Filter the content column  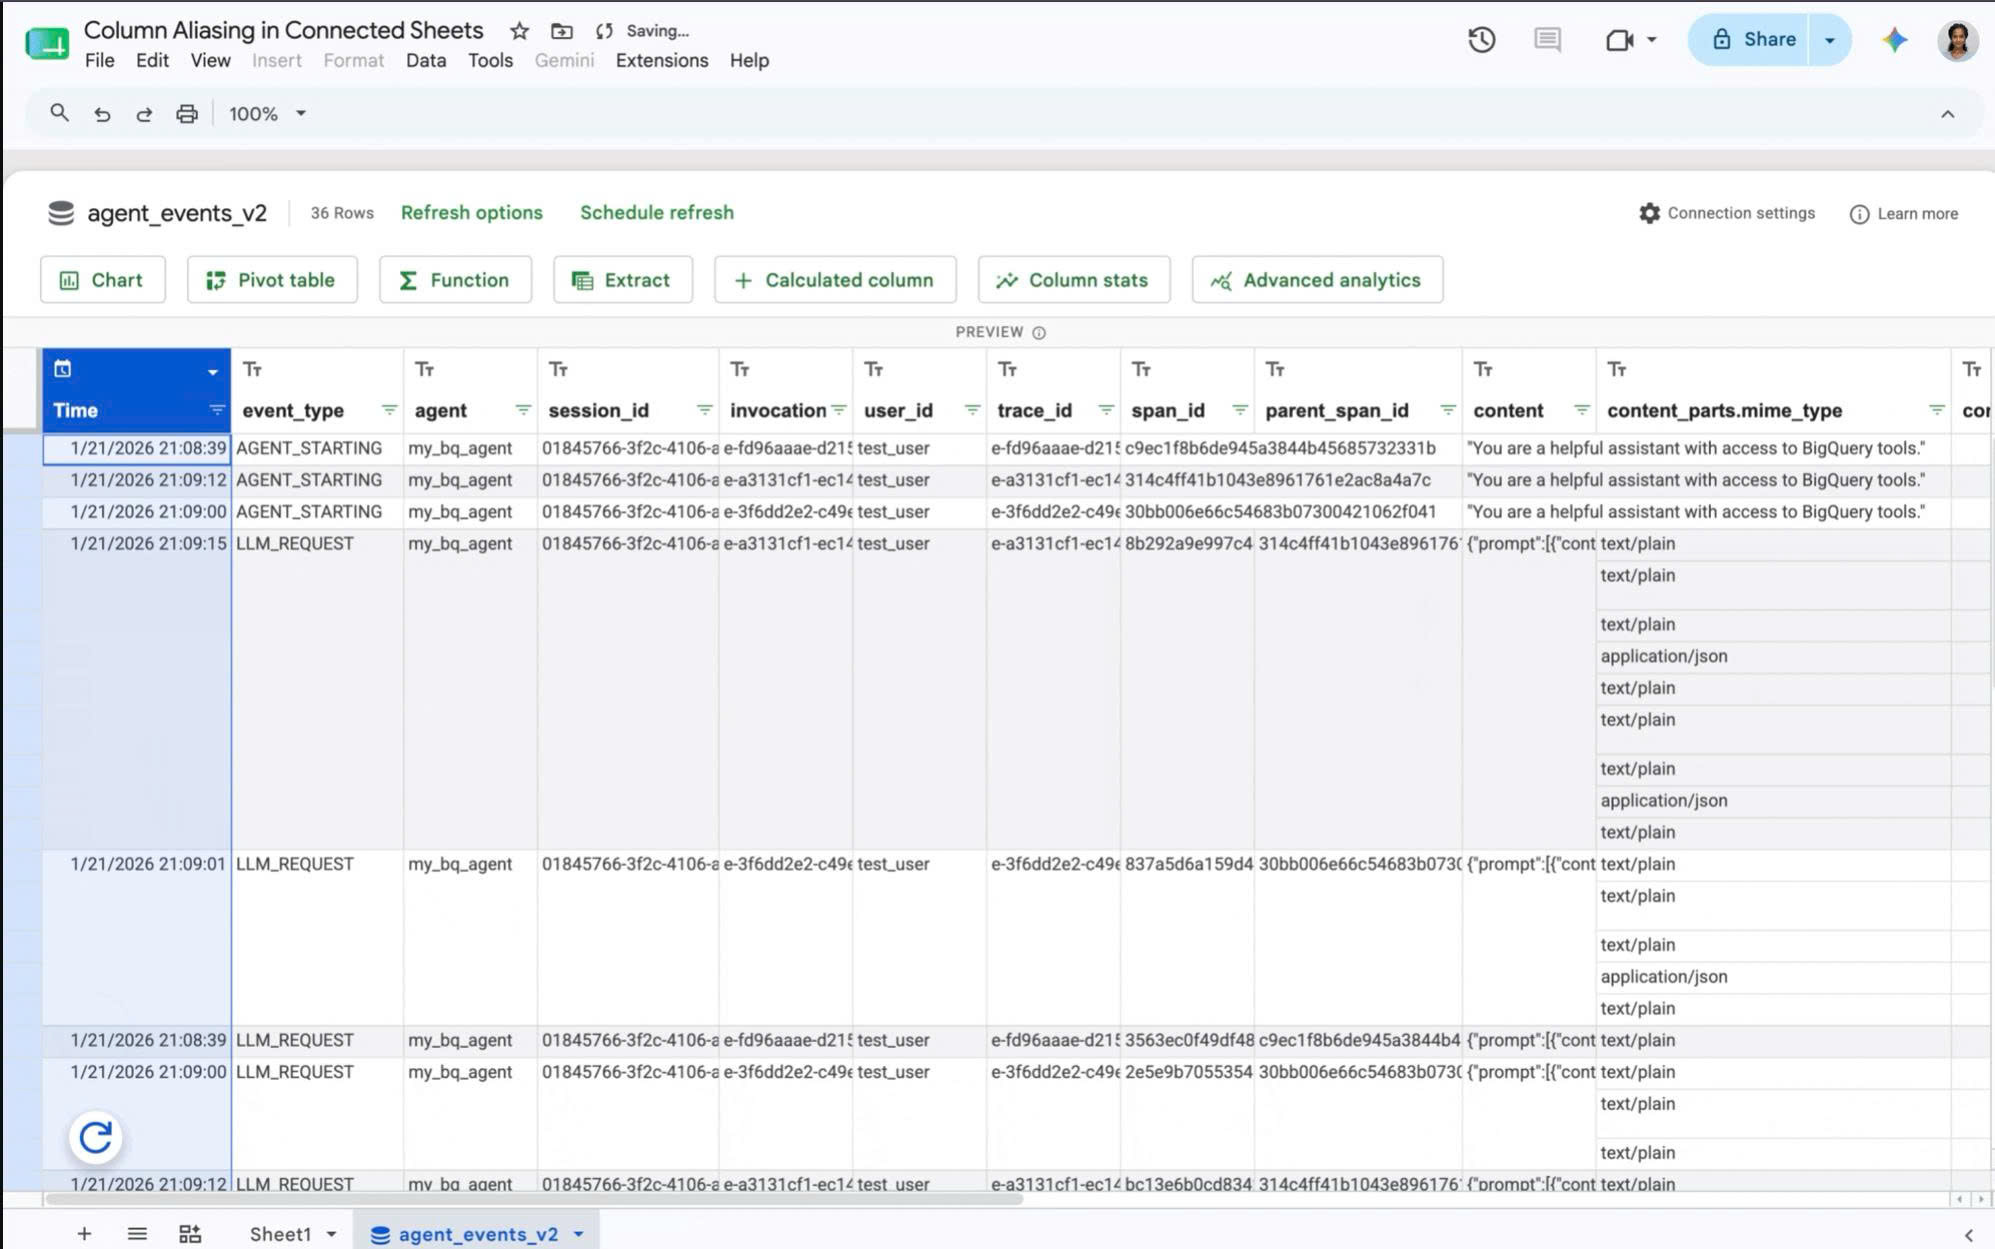tap(1582, 410)
